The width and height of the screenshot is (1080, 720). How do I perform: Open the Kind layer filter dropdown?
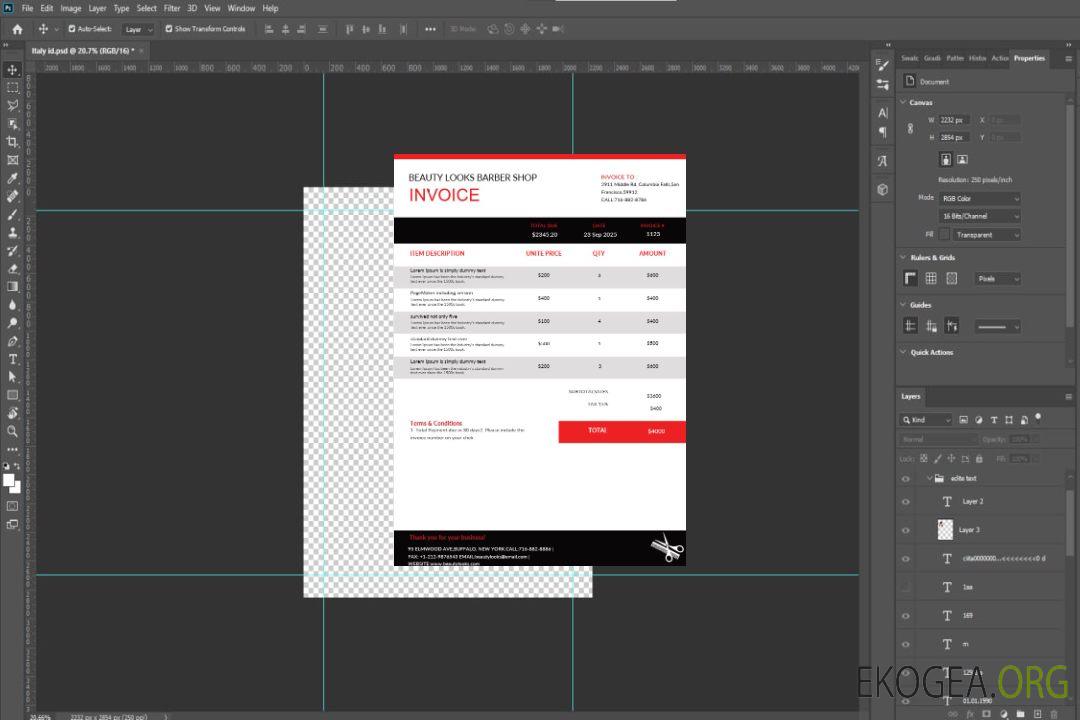pyautogui.click(x=926, y=420)
